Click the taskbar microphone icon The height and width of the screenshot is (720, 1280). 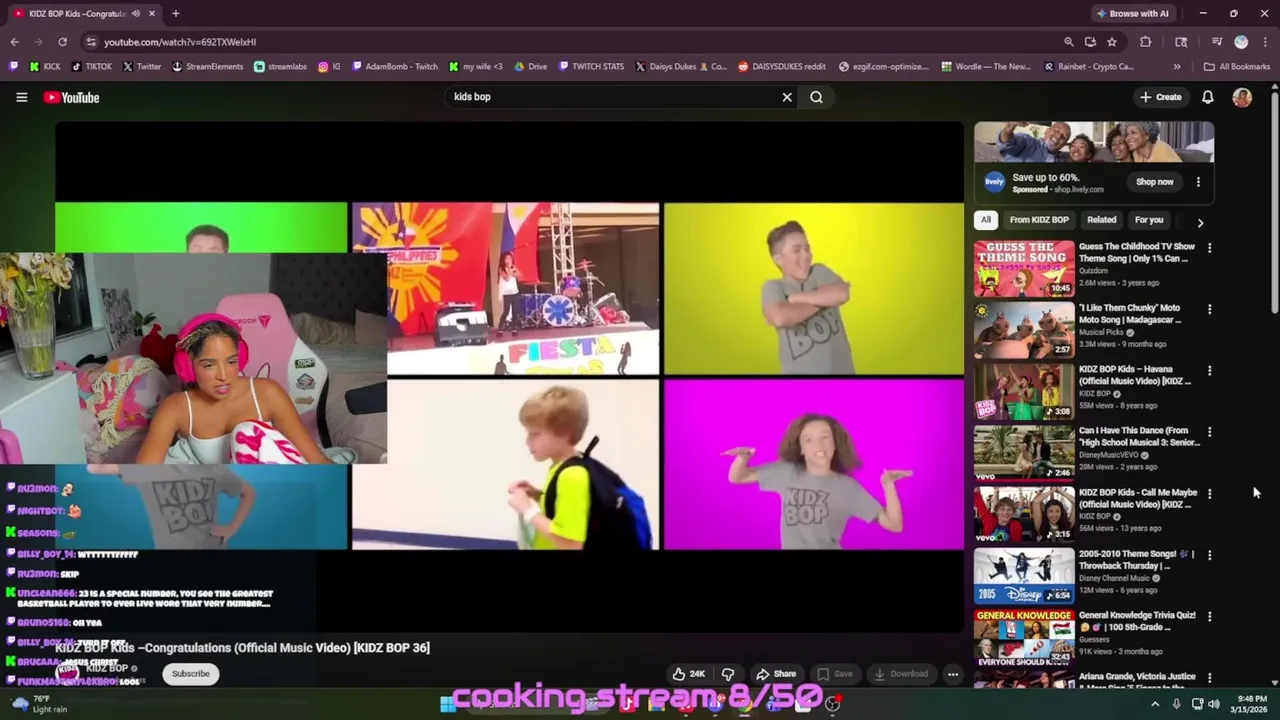click(1176, 704)
